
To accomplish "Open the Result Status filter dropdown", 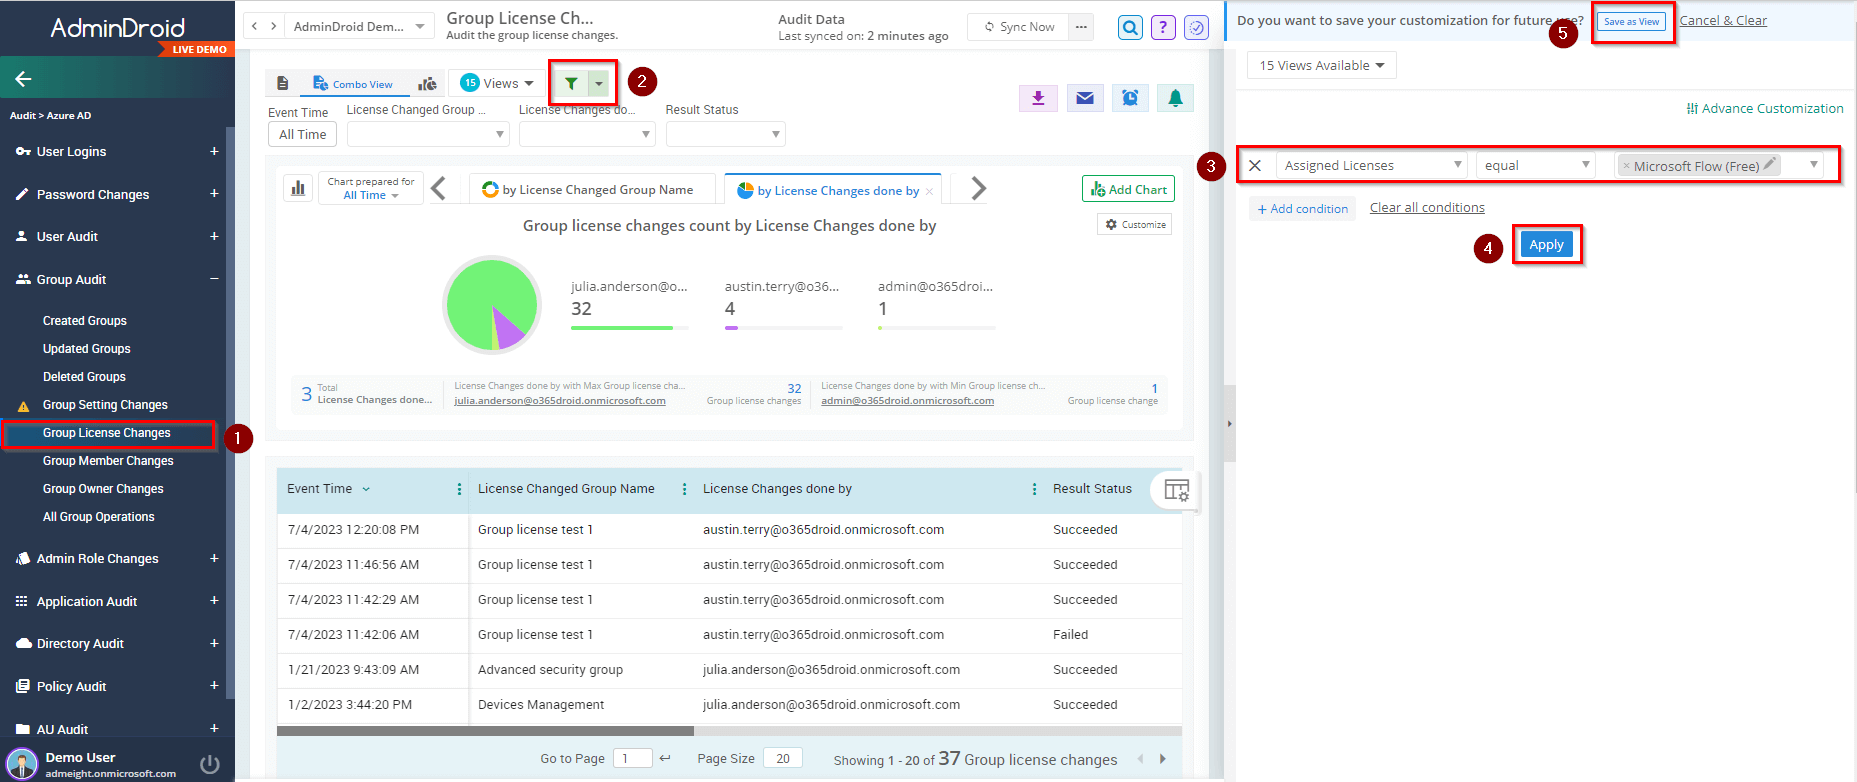I will coord(725,134).
